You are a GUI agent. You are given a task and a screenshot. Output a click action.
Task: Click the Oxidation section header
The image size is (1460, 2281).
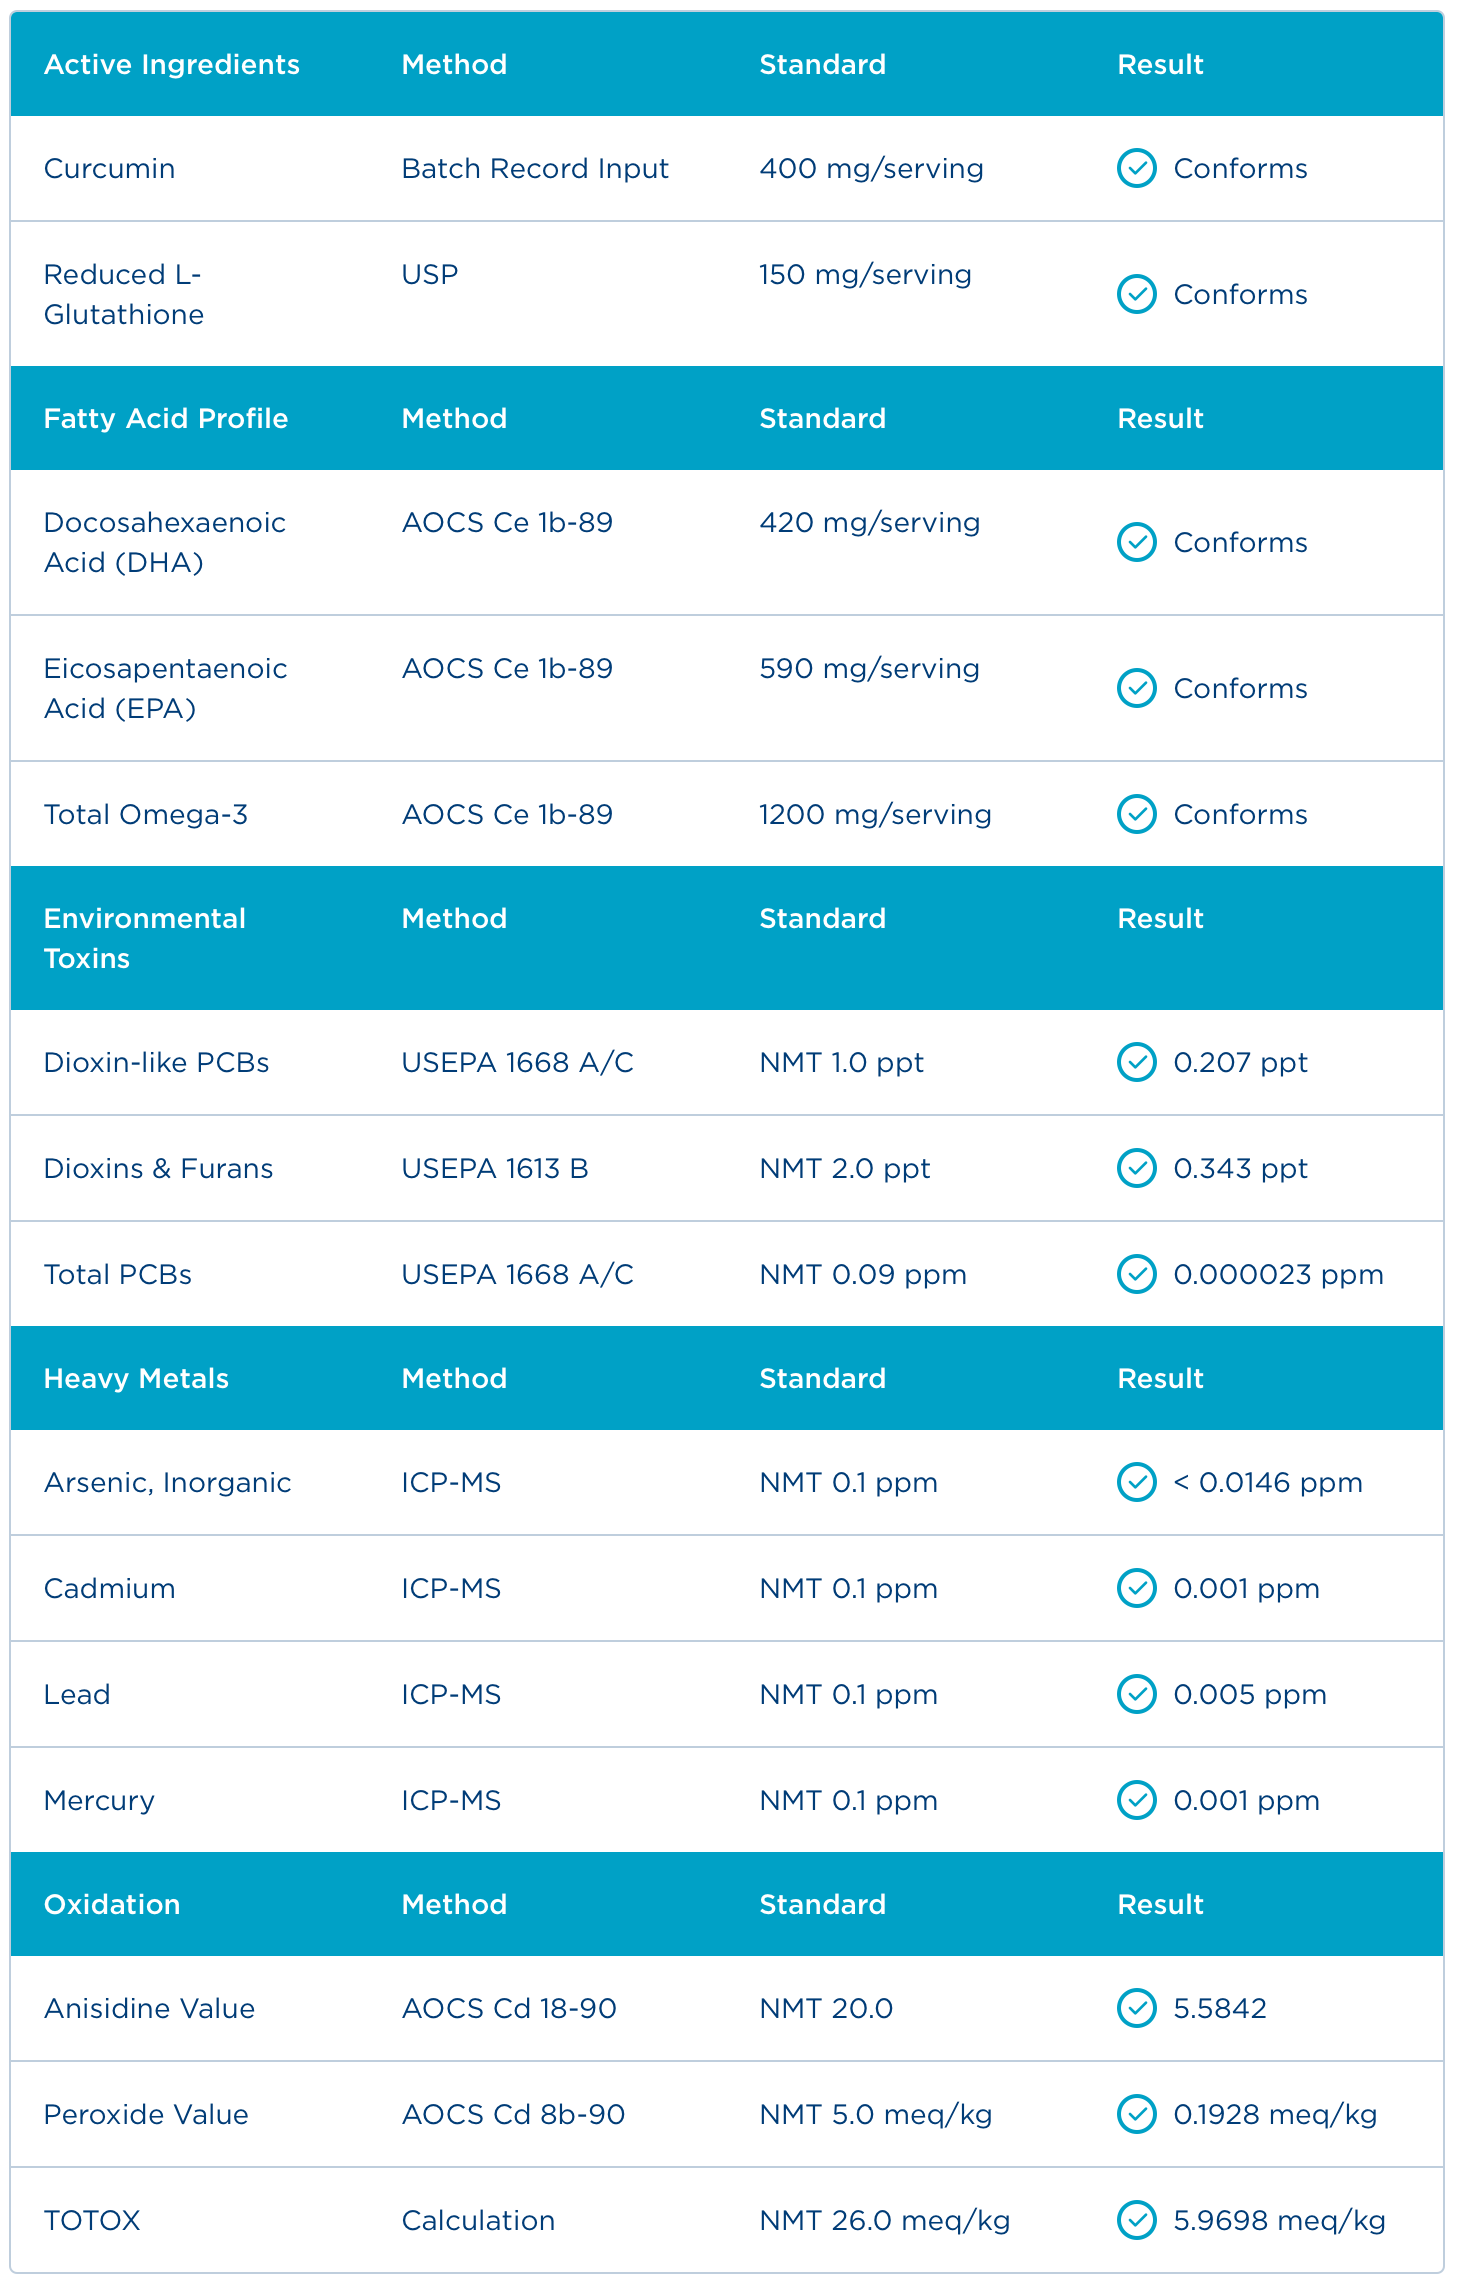pyautogui.click(x=112, y=1904)
